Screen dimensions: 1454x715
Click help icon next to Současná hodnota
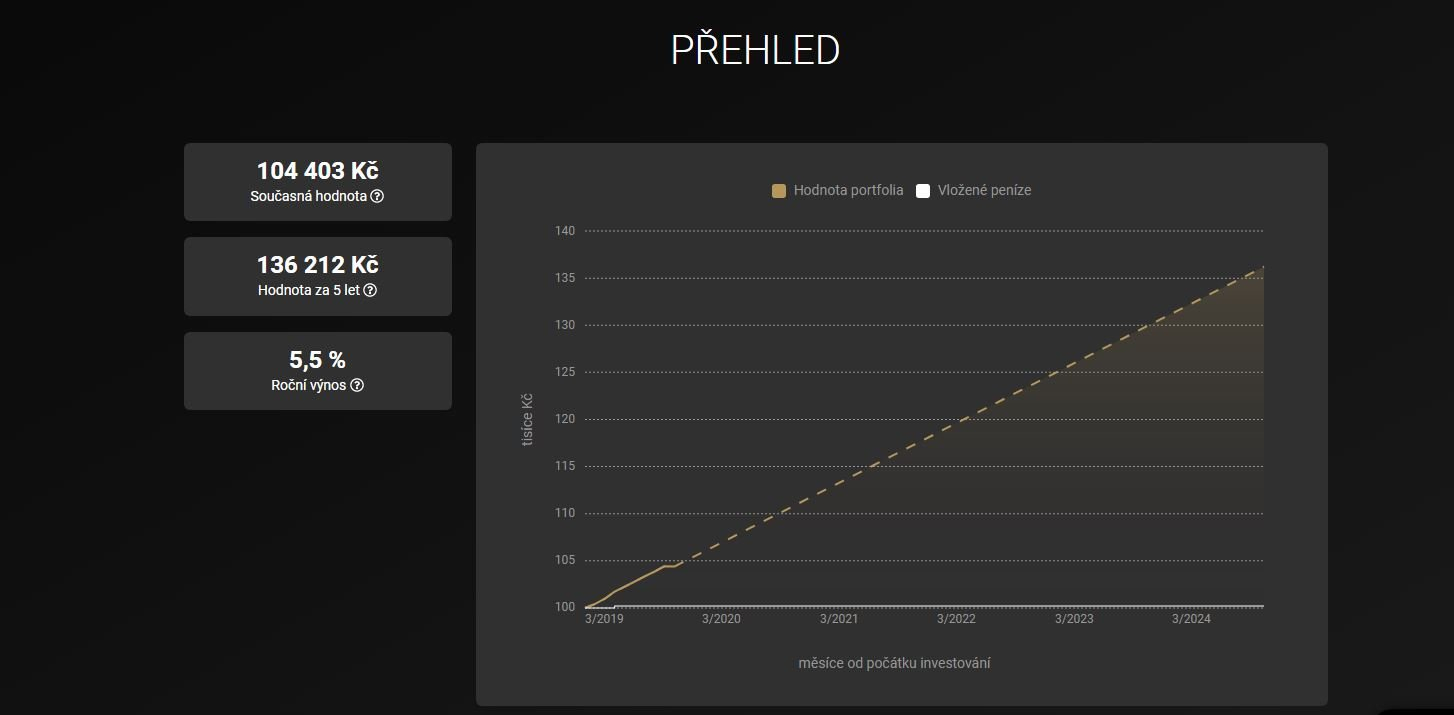coord(377,197)
